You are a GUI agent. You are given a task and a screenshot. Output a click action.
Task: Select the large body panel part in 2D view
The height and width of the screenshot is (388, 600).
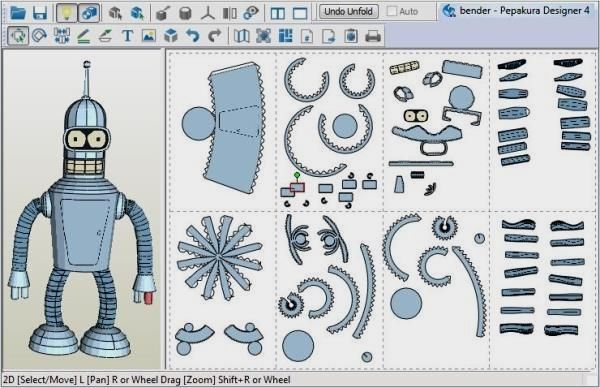pyautogui.click(x=237, y=128)
